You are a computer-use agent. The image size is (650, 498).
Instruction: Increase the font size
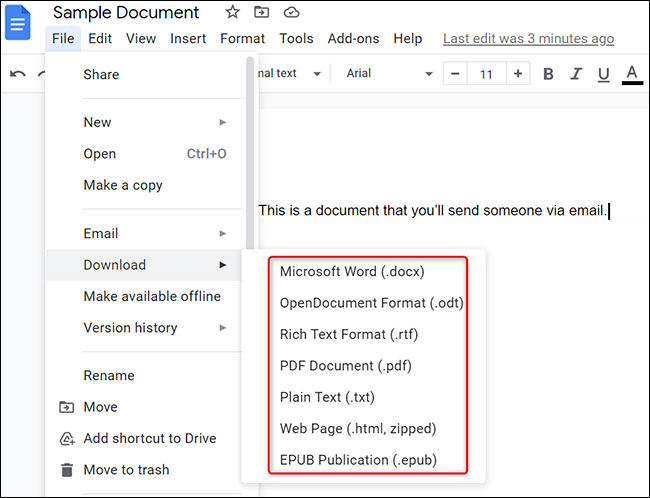518,74
